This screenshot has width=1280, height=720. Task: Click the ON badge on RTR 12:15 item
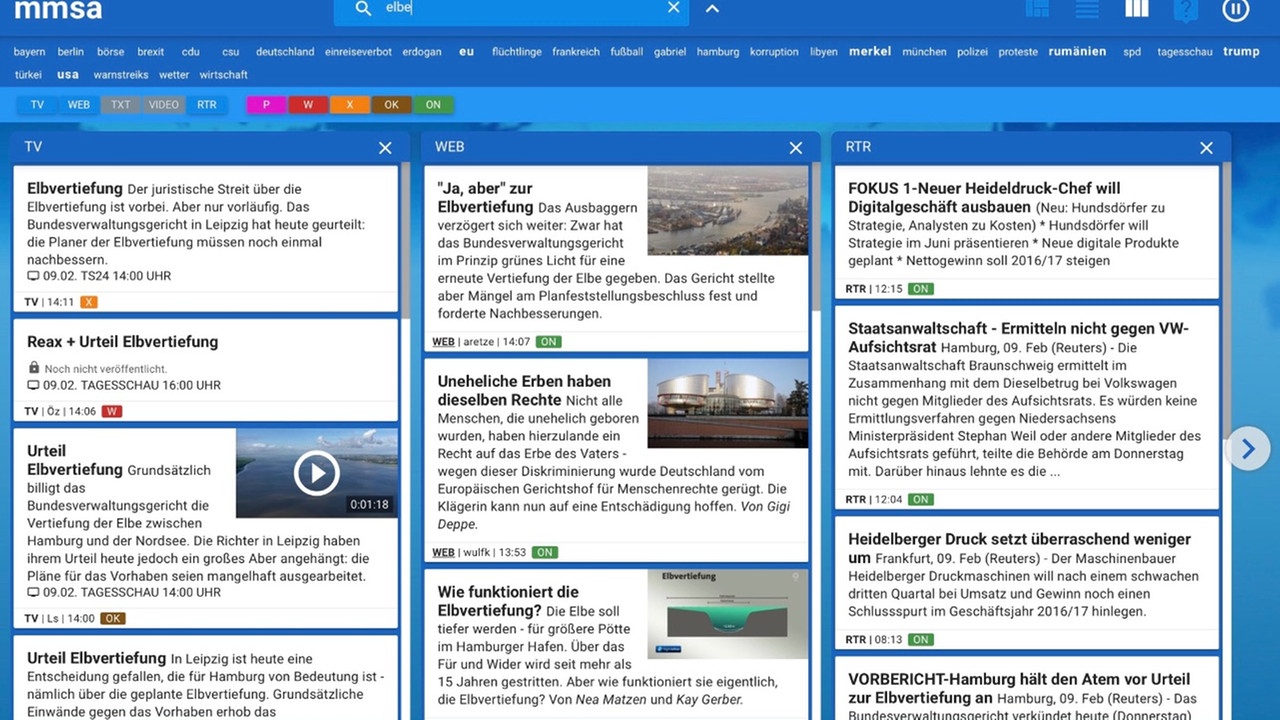920,289
